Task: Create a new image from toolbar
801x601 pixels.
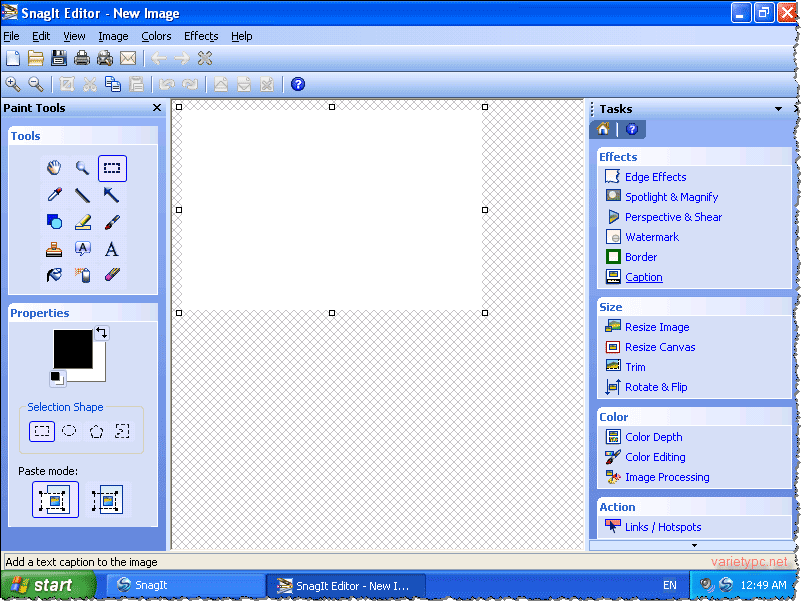Action: tap(13, 58)
